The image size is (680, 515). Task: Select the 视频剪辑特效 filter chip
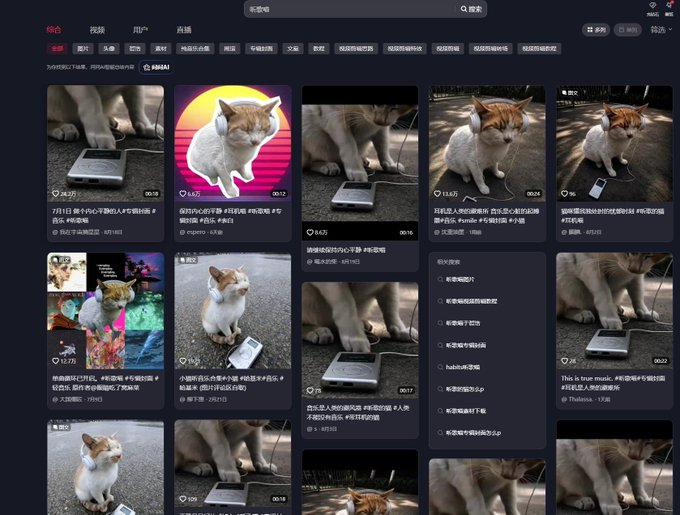click(405, 49)
